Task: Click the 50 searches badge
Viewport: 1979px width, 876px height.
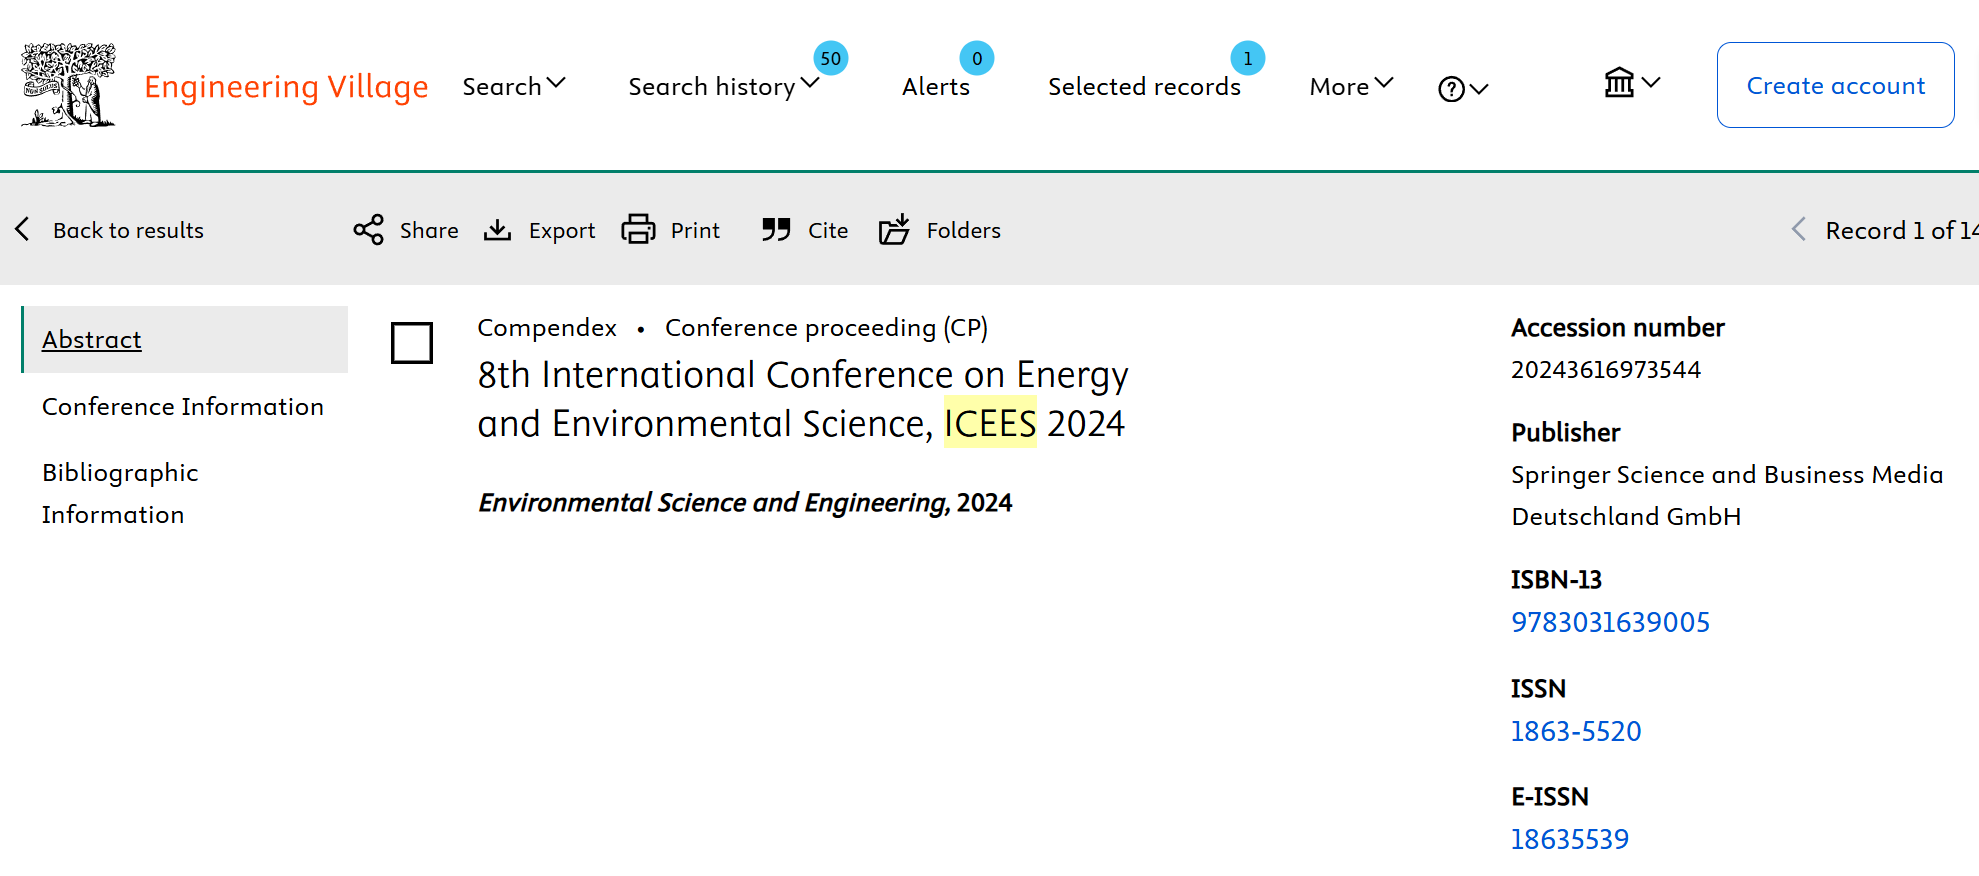Action: click(831, 58)
